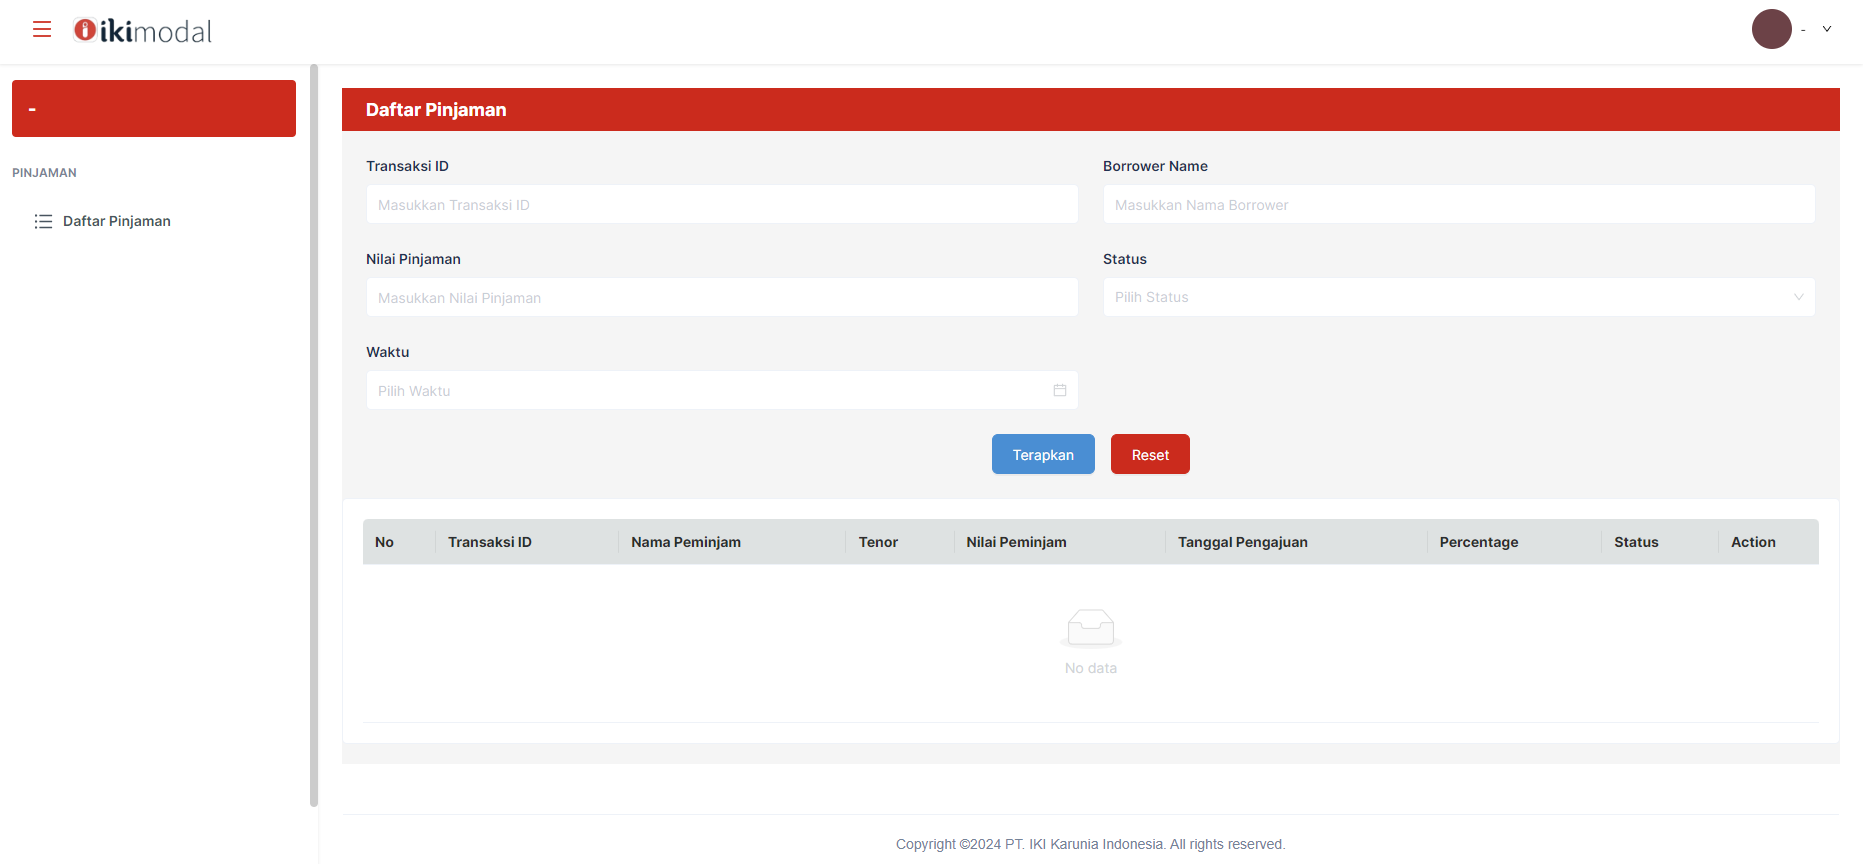Click the Percentage column header

tap(1478, 542)
